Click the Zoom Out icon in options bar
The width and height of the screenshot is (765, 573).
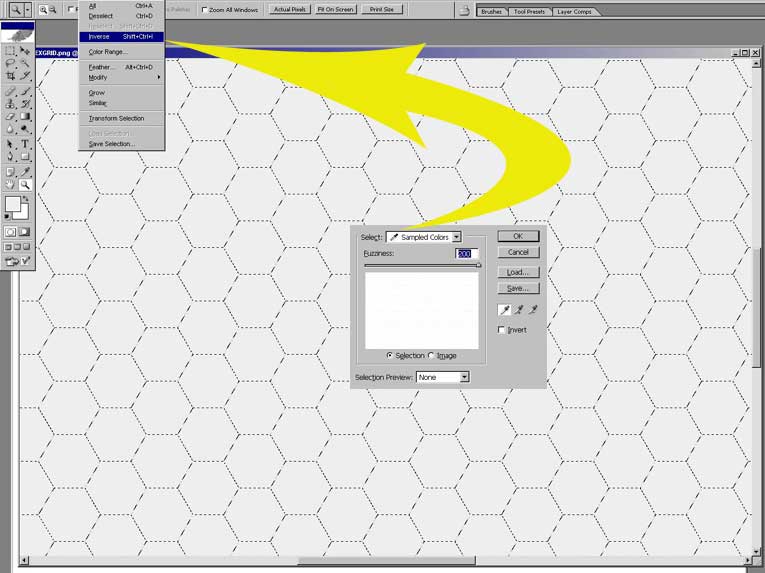click(53, 9)
